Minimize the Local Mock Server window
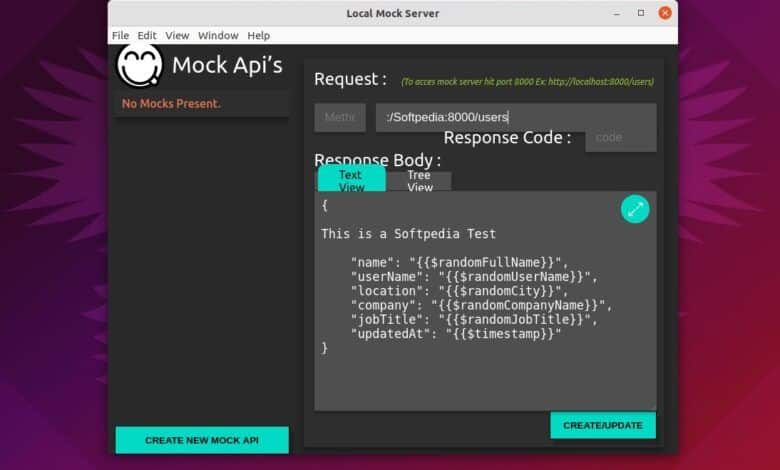Viewport: 780px width, 470px height. pyautogui.click(x=617, y=13)
